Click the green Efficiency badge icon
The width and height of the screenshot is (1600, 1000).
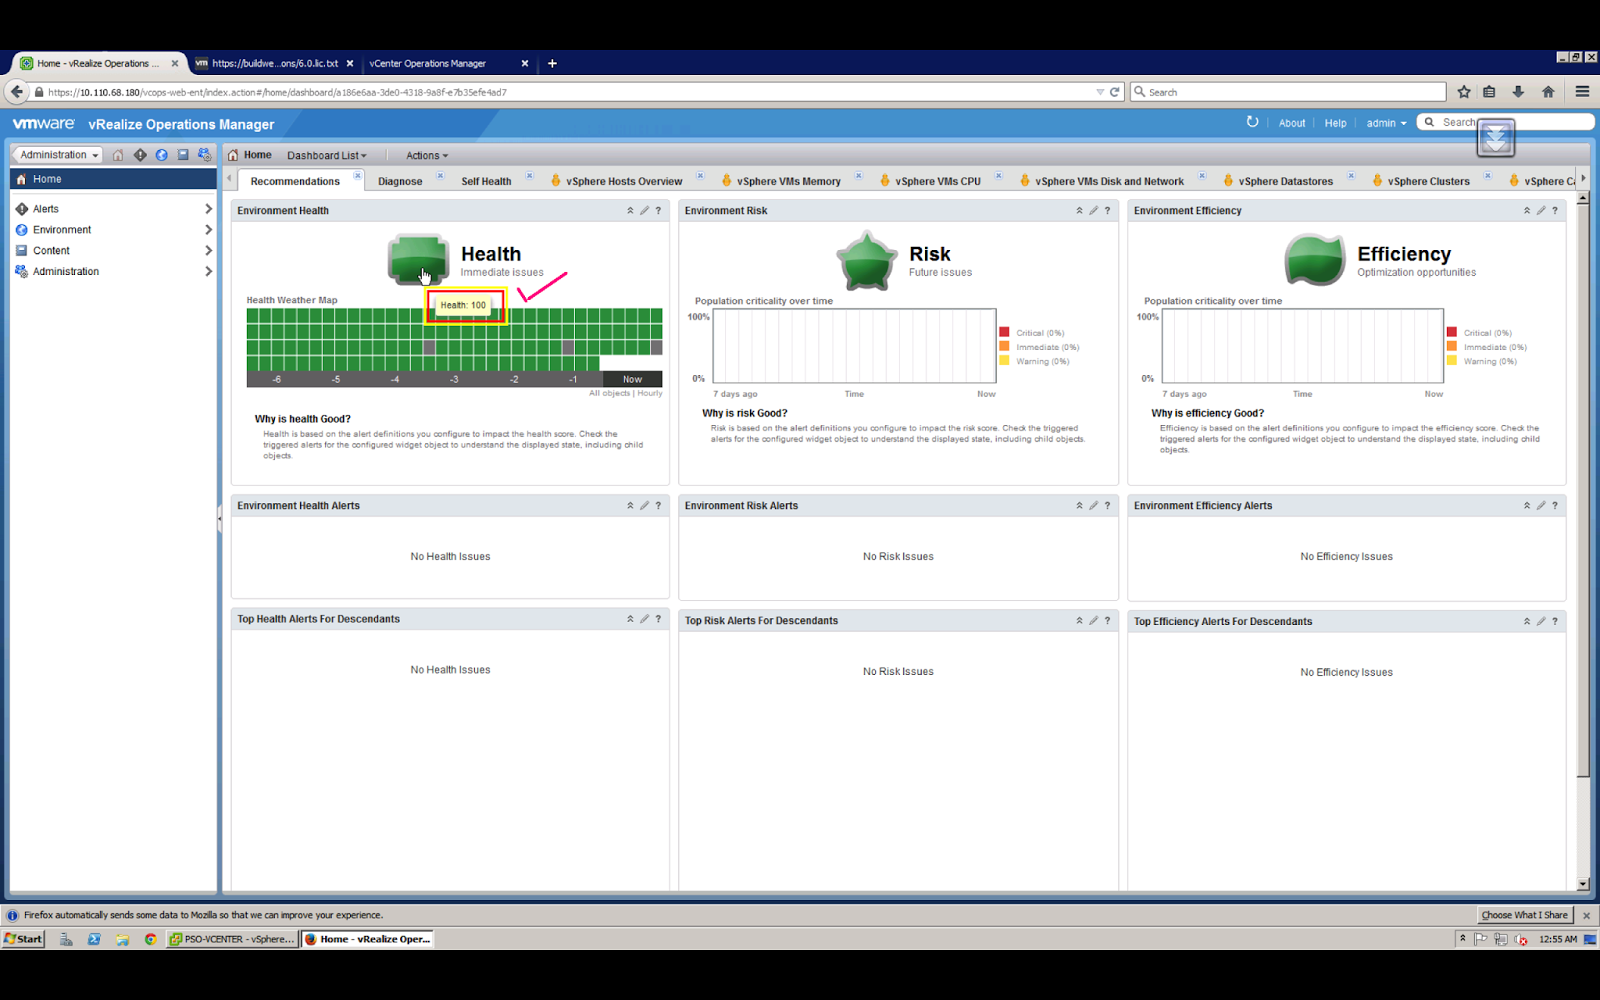point(1314,260)
